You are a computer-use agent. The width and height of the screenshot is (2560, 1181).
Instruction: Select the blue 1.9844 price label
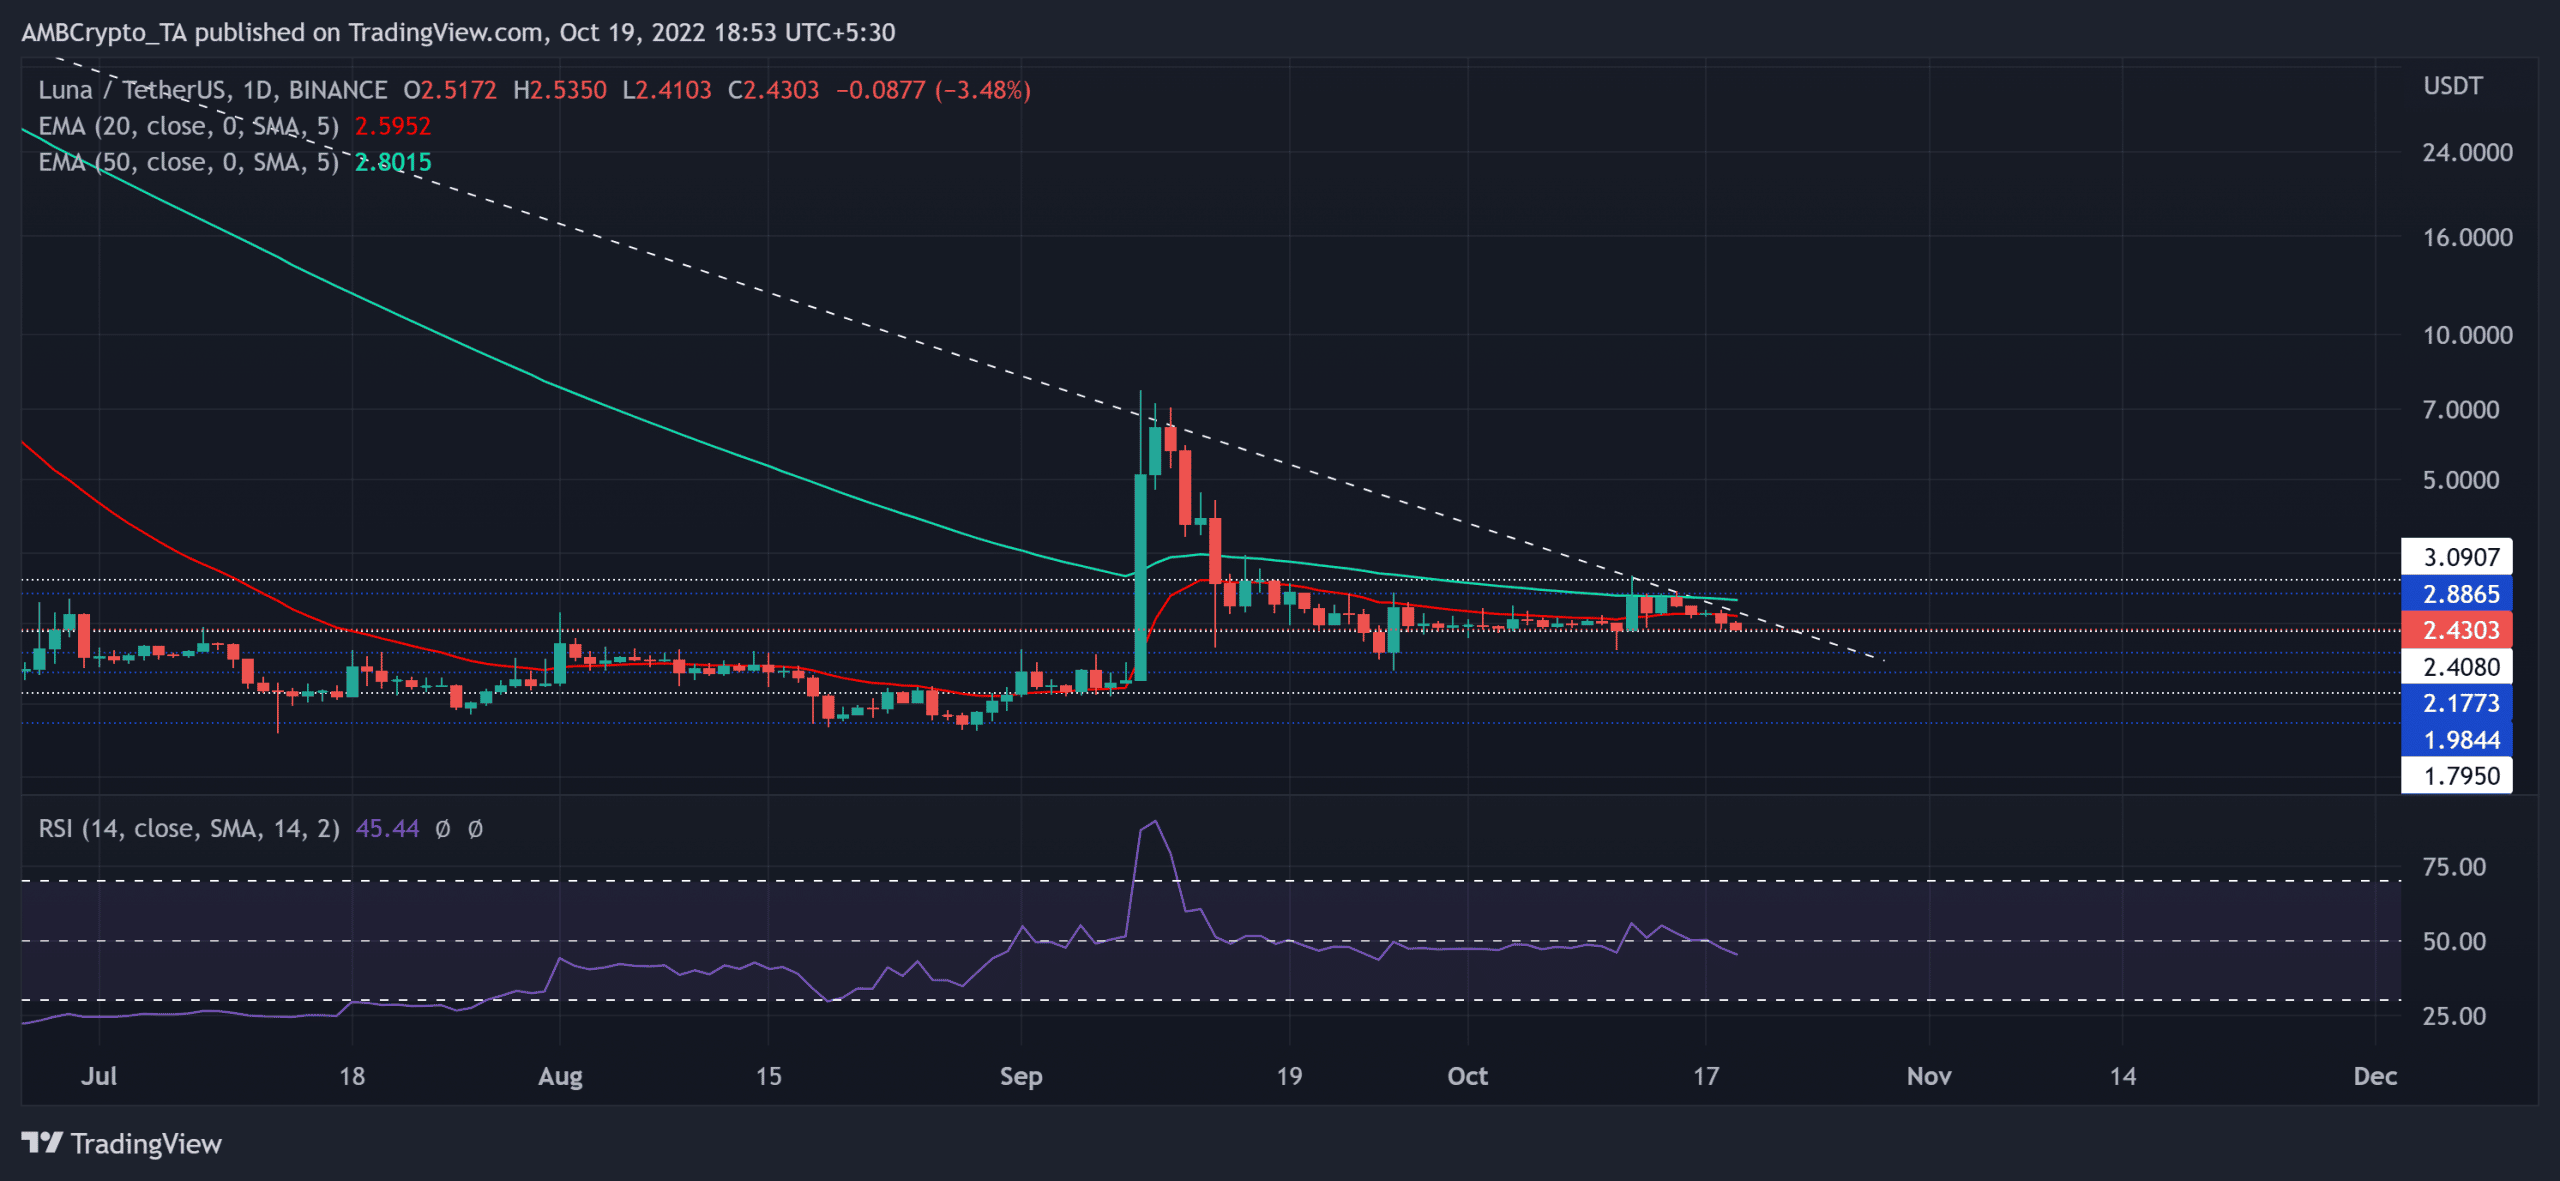[x=2457, y=740]
